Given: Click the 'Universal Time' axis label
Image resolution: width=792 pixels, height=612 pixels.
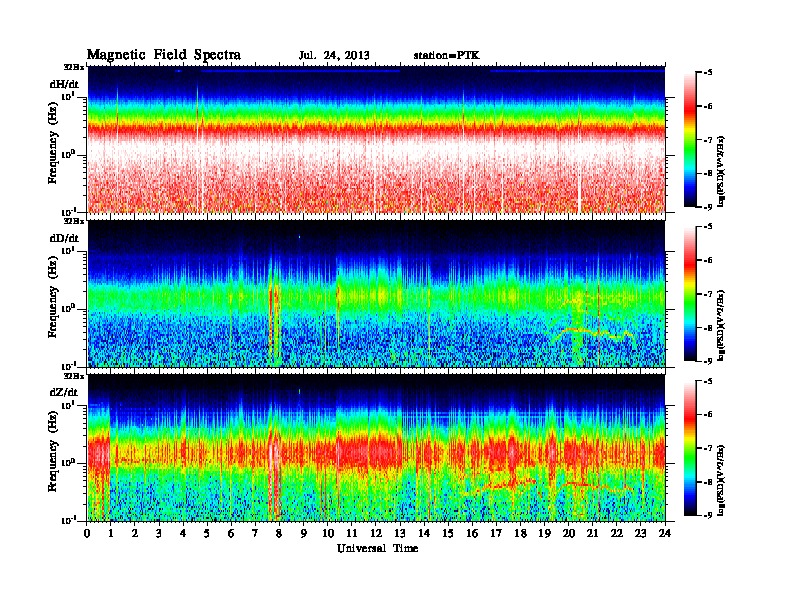Looking at the screenshot, I should tap(377, 548).
